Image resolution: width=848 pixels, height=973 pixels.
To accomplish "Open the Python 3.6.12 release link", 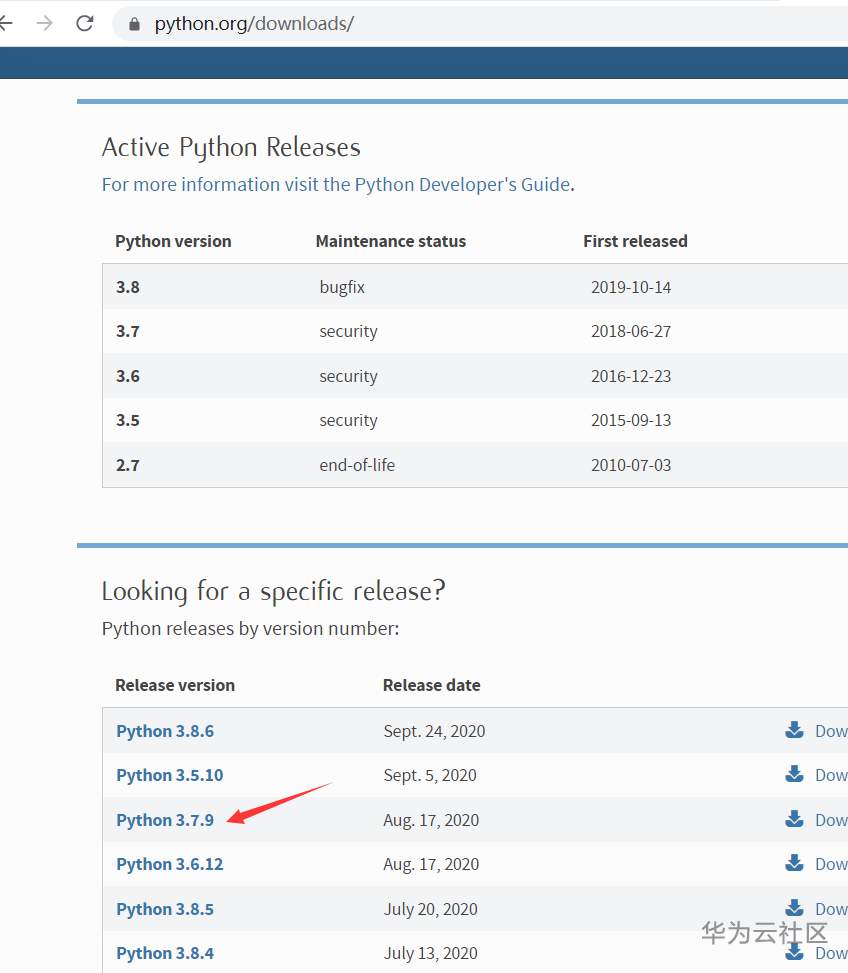I will (x=169, y=864).
